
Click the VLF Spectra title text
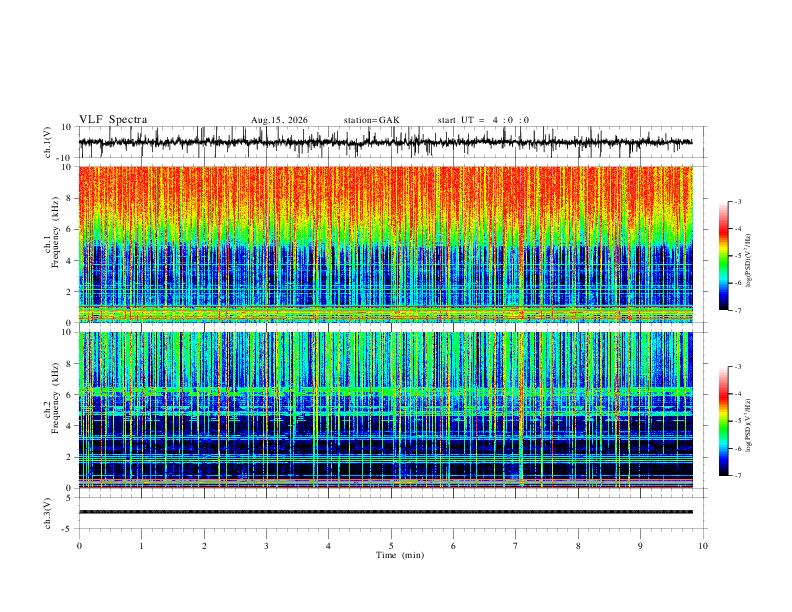coord(113,120)
